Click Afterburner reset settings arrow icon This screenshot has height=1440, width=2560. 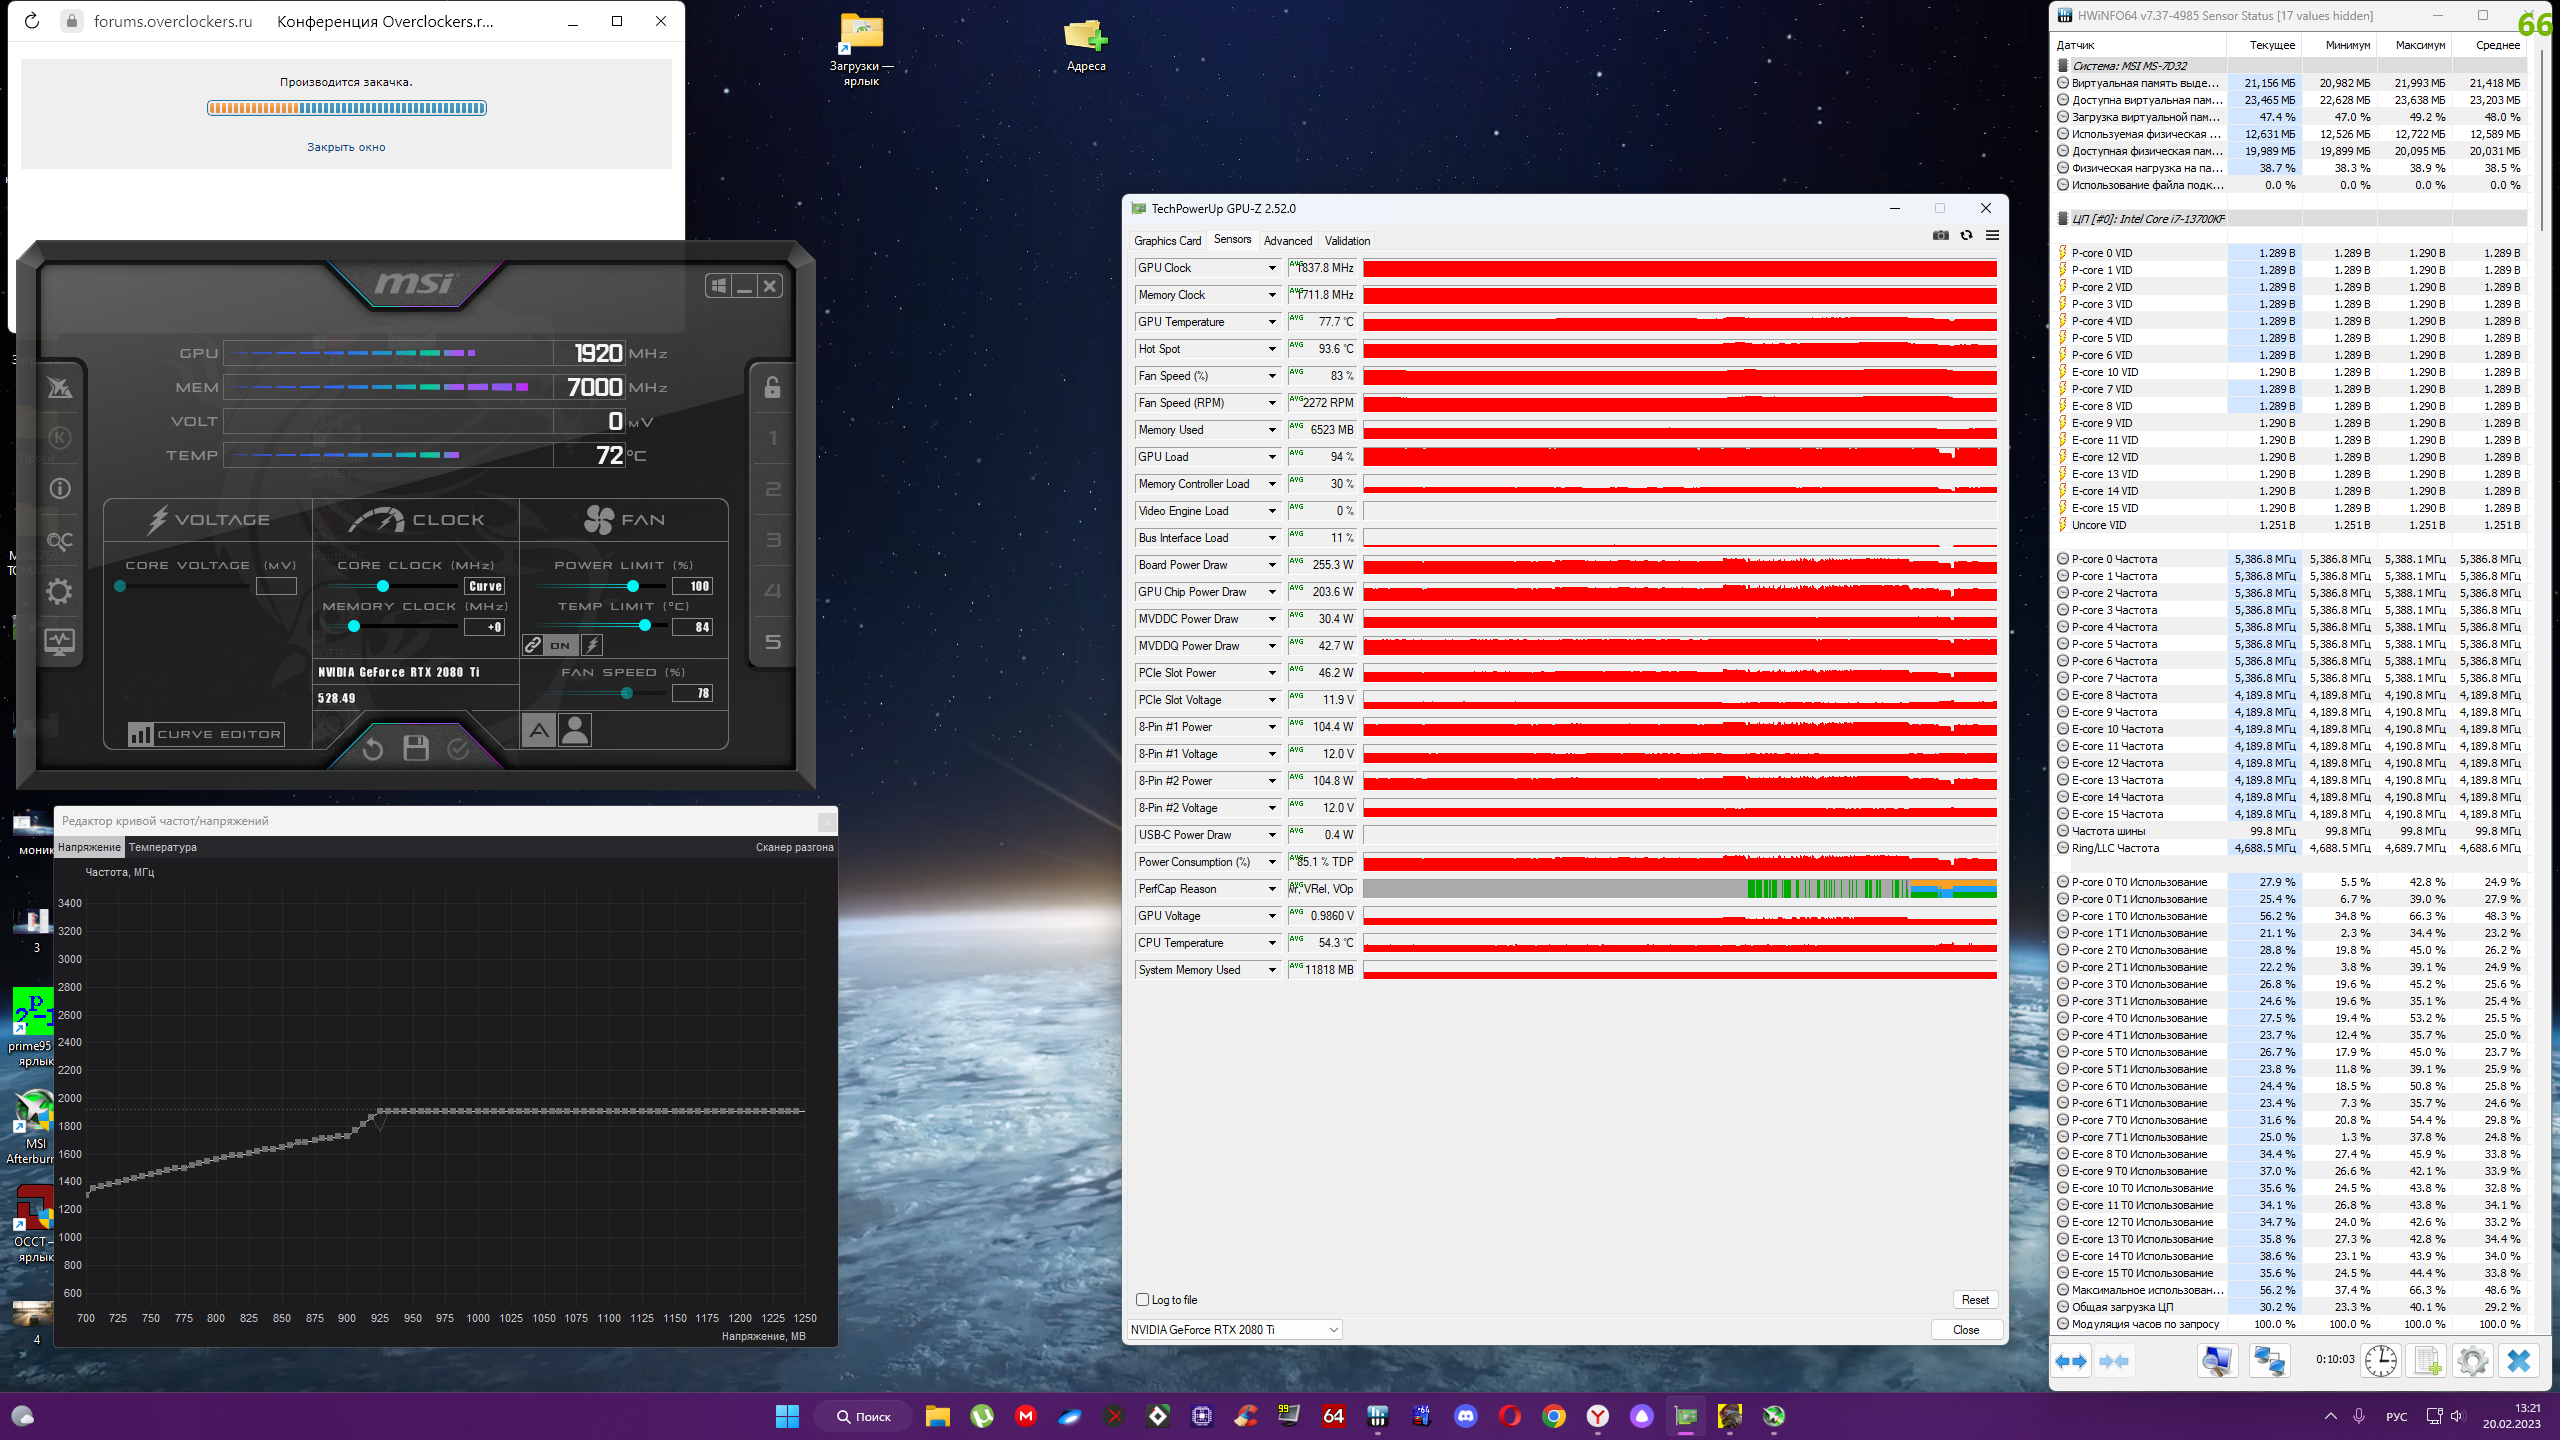tap(373, 748)
